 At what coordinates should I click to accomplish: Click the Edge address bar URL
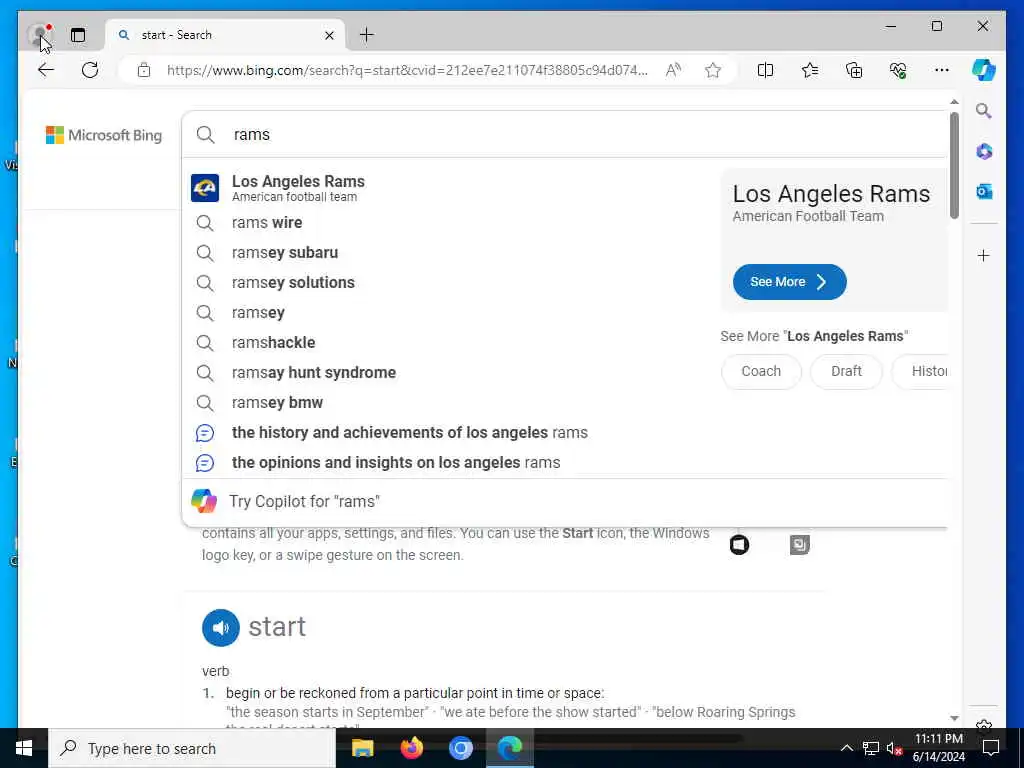click(407, 70)
